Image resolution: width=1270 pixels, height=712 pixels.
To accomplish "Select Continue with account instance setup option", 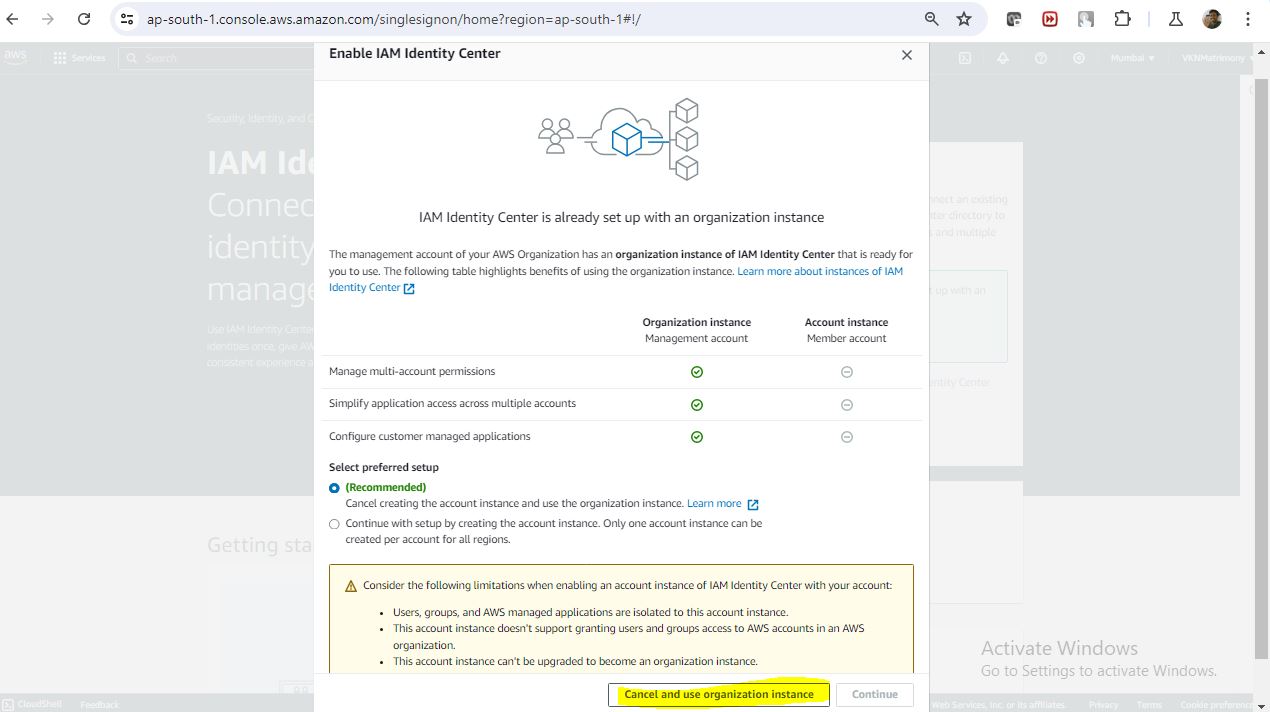I will (334, 524).
